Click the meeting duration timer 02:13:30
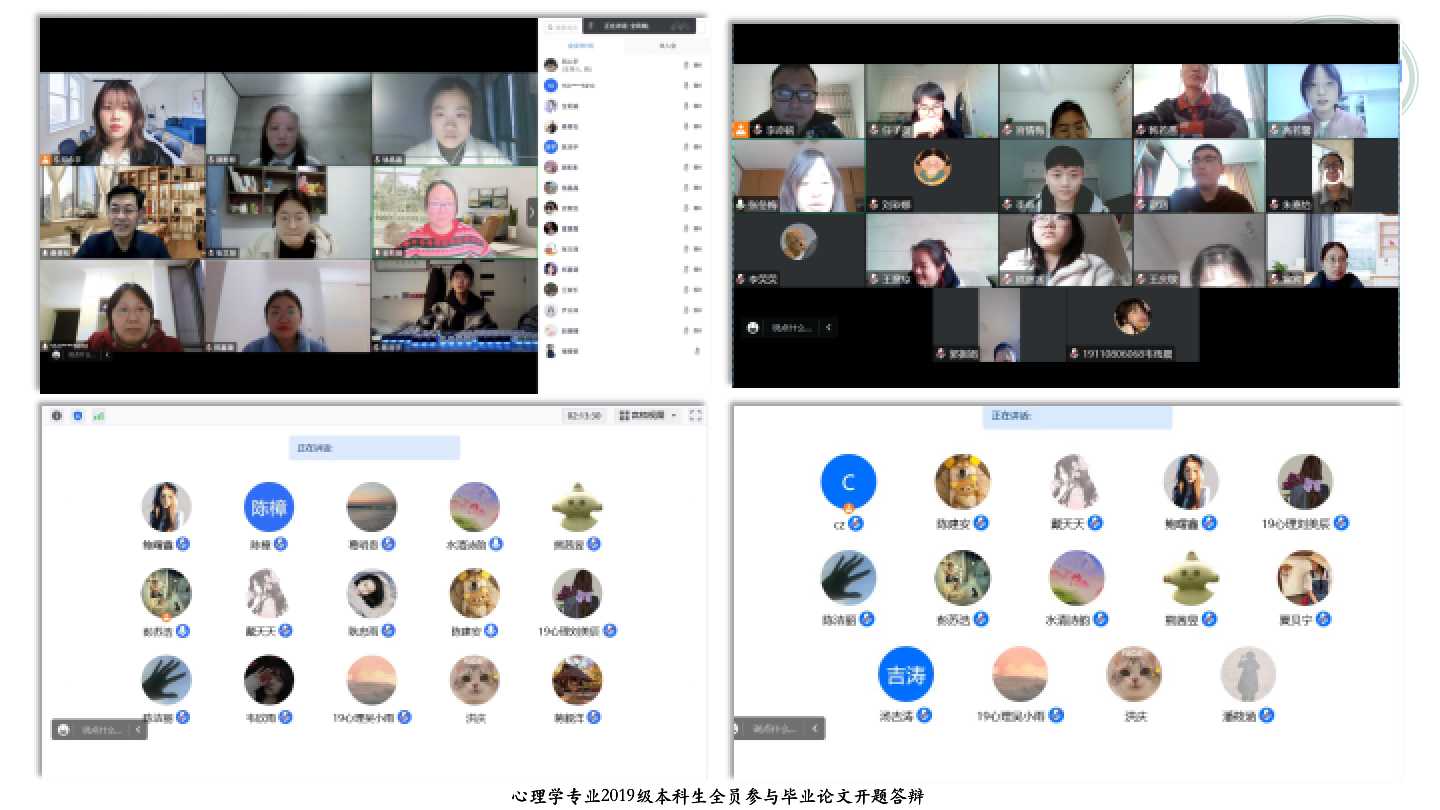This screenshot has height=810, width=1440. tap(584, 416)
